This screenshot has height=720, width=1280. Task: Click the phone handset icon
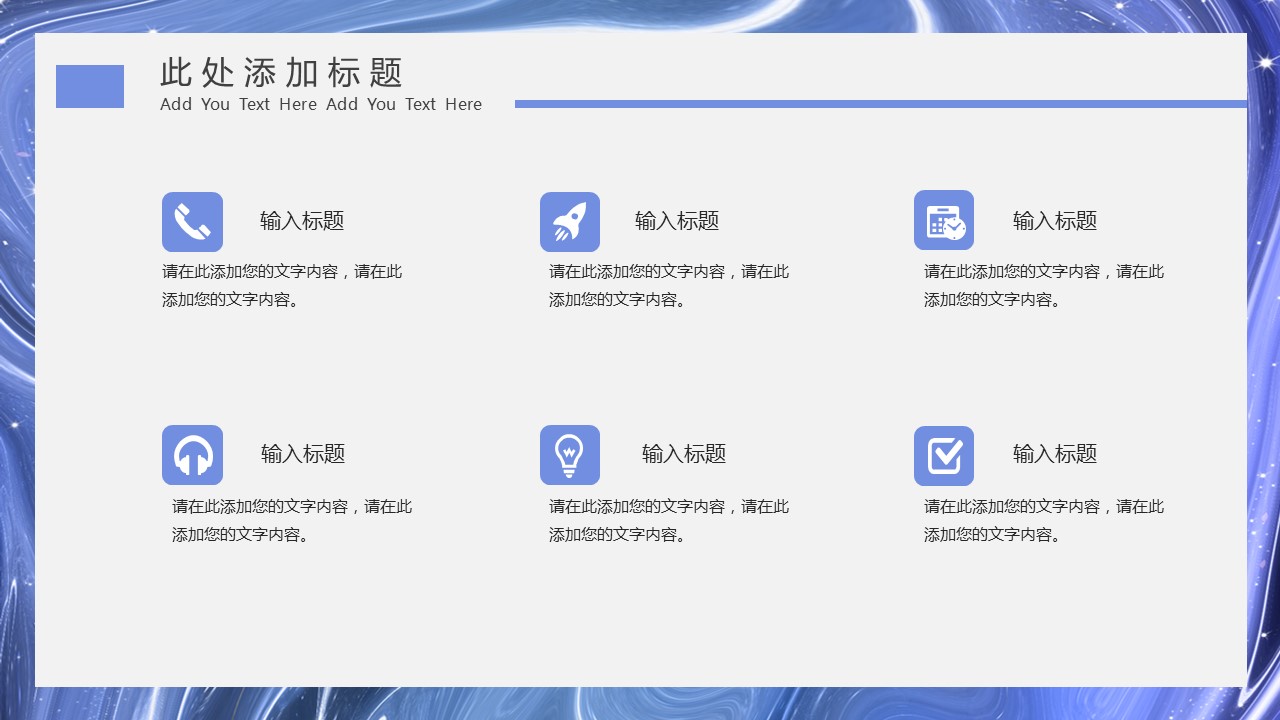pyautogui.click(x=192, y=222)
